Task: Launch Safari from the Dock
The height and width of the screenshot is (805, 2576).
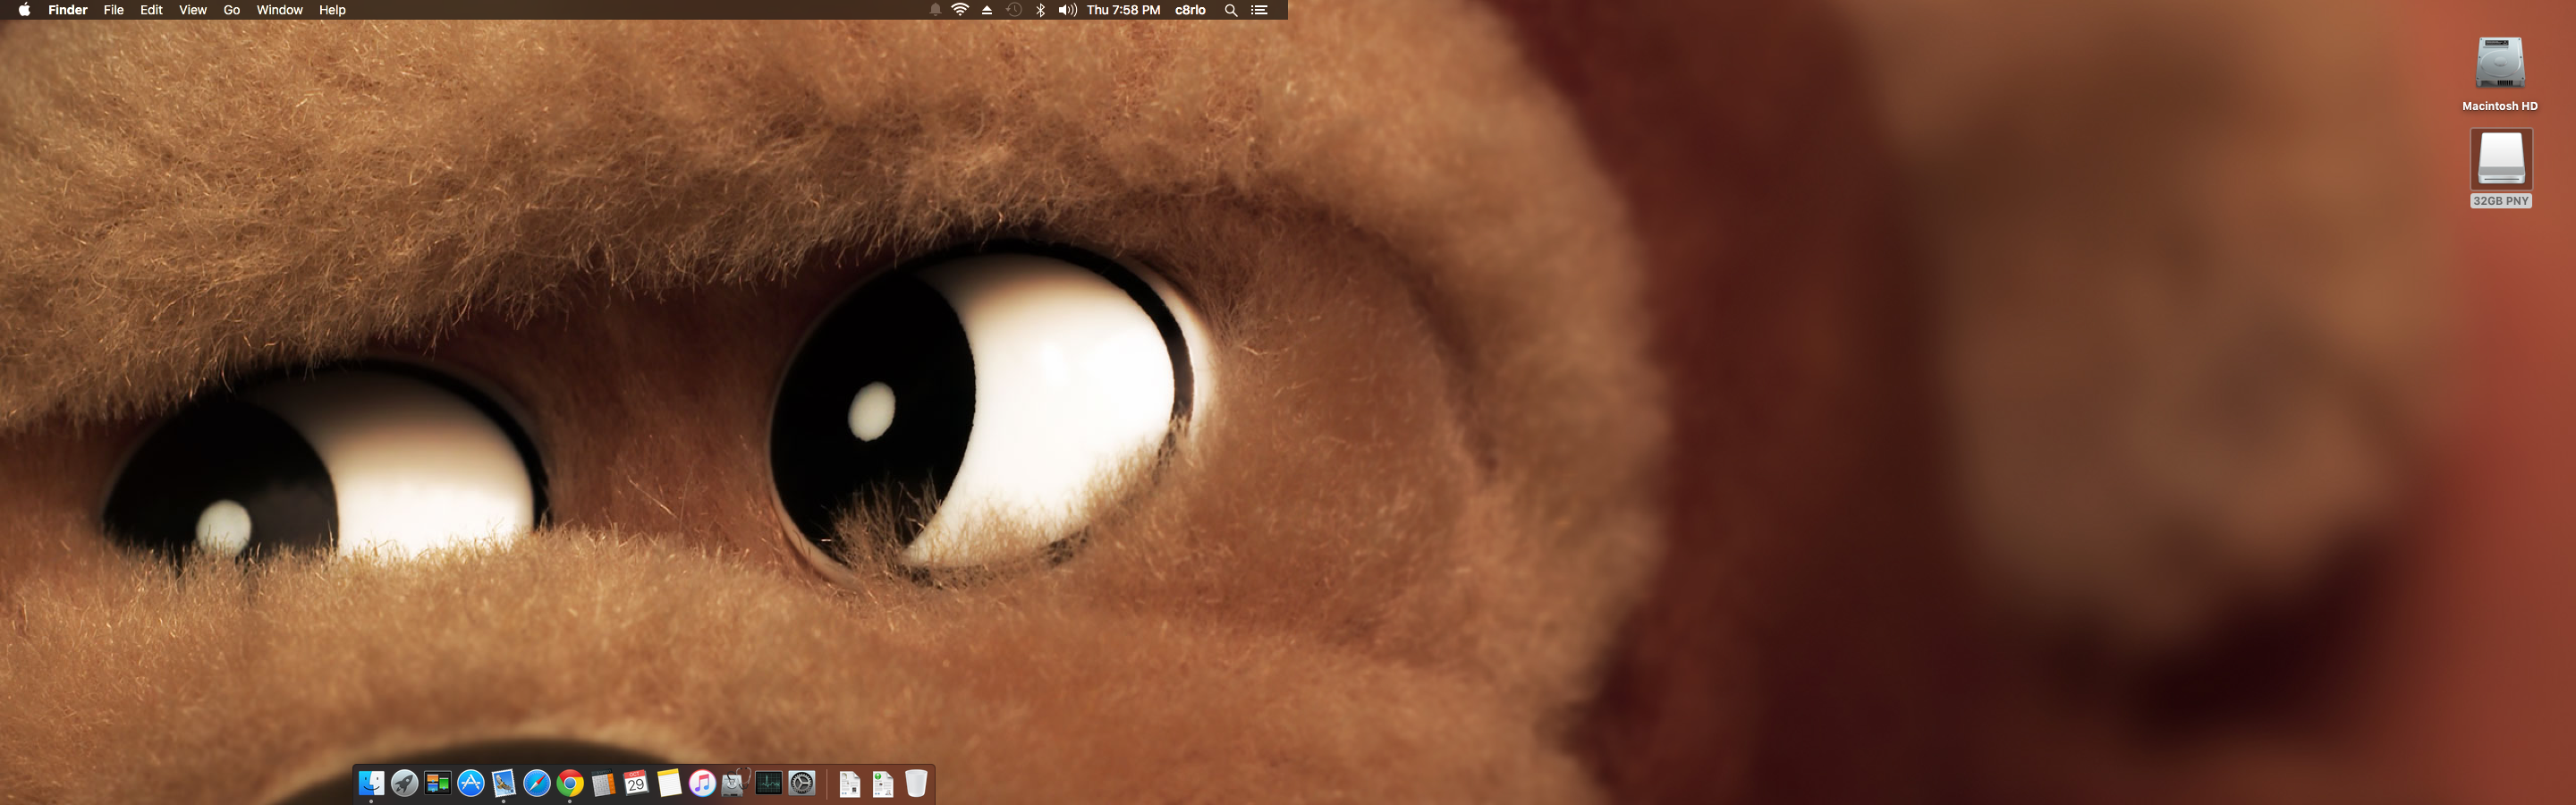Action: point(537,783)
